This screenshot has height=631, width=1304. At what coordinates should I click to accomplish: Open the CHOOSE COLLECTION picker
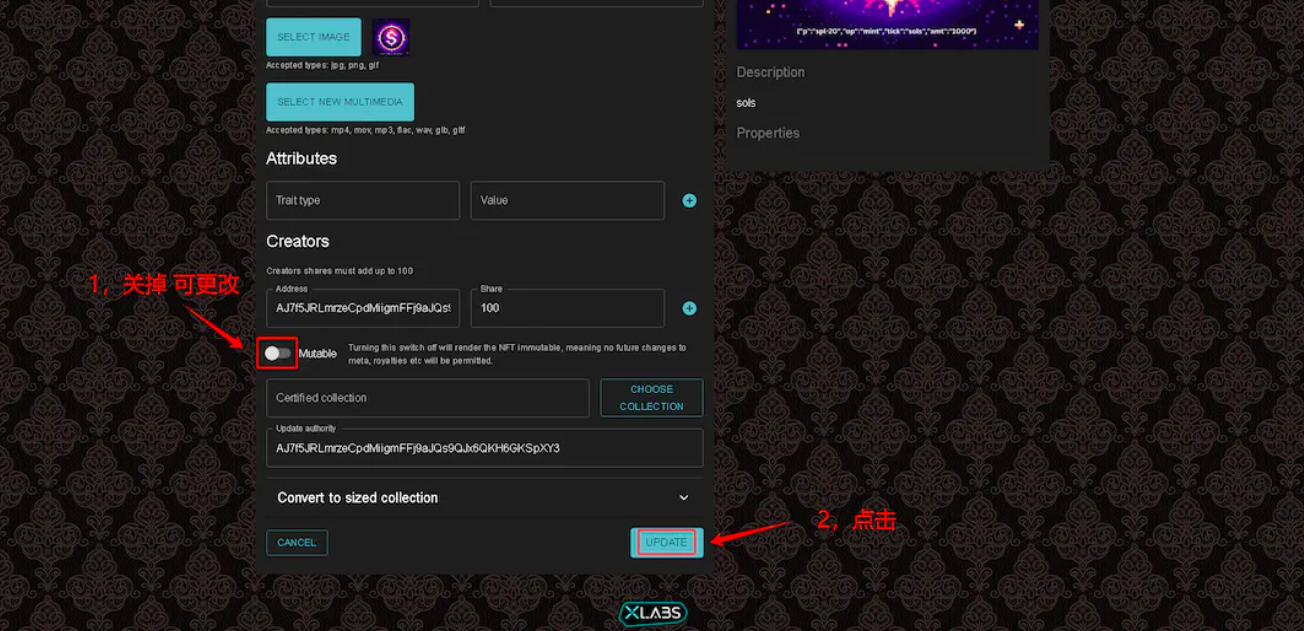coord(652,398)
